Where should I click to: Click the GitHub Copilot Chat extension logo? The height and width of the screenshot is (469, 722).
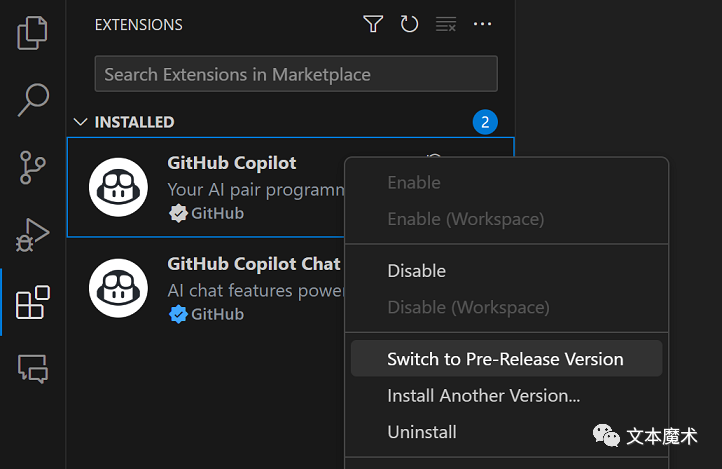118,288
